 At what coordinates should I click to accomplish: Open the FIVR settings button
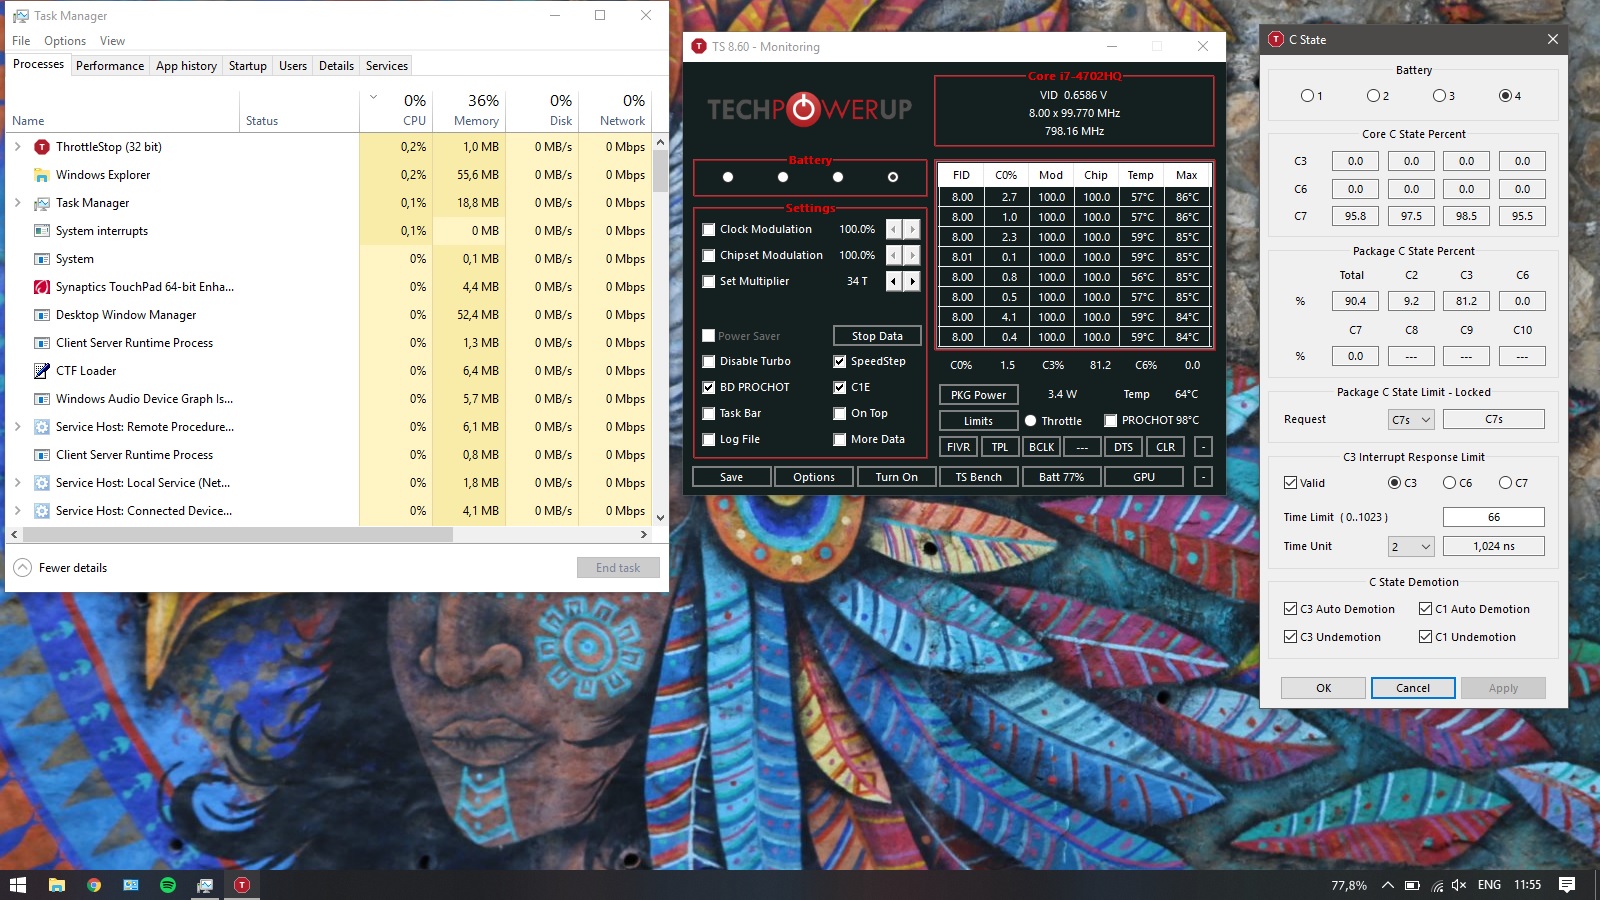(x=958, y=447)
